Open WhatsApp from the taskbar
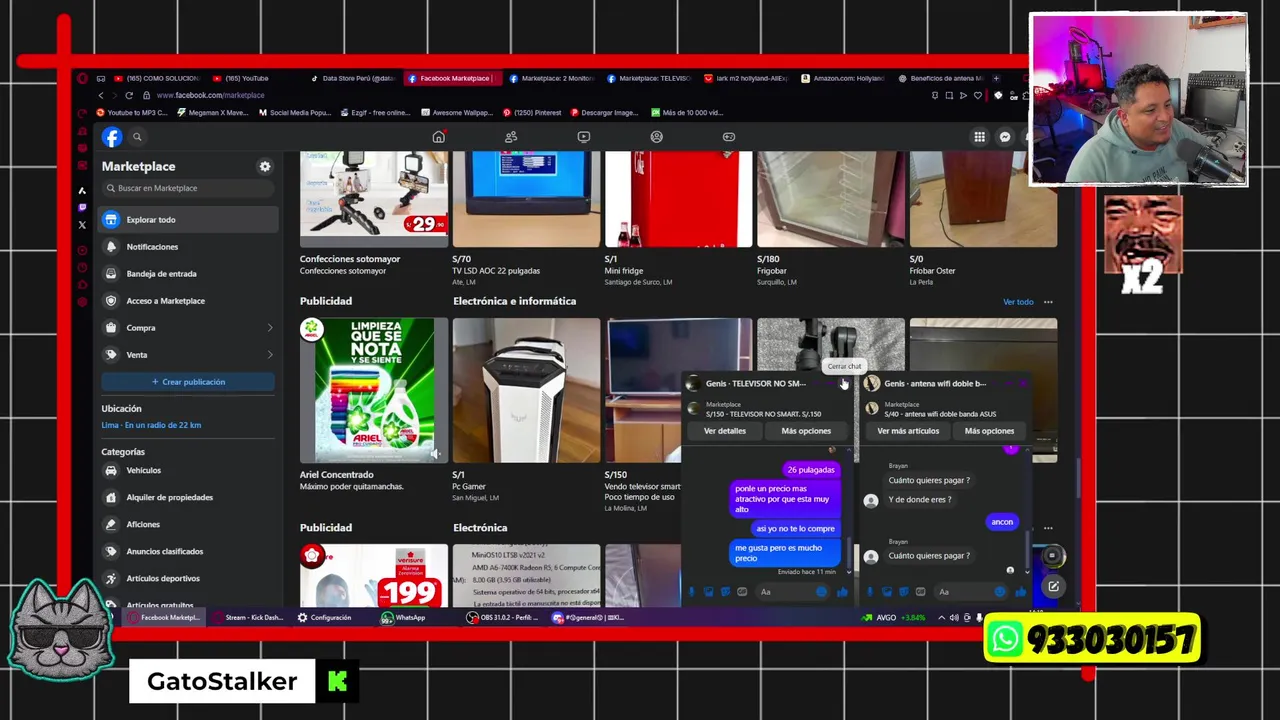This screenshot has height=720, width=1280. pyautogui.click(x=403, y=618)
